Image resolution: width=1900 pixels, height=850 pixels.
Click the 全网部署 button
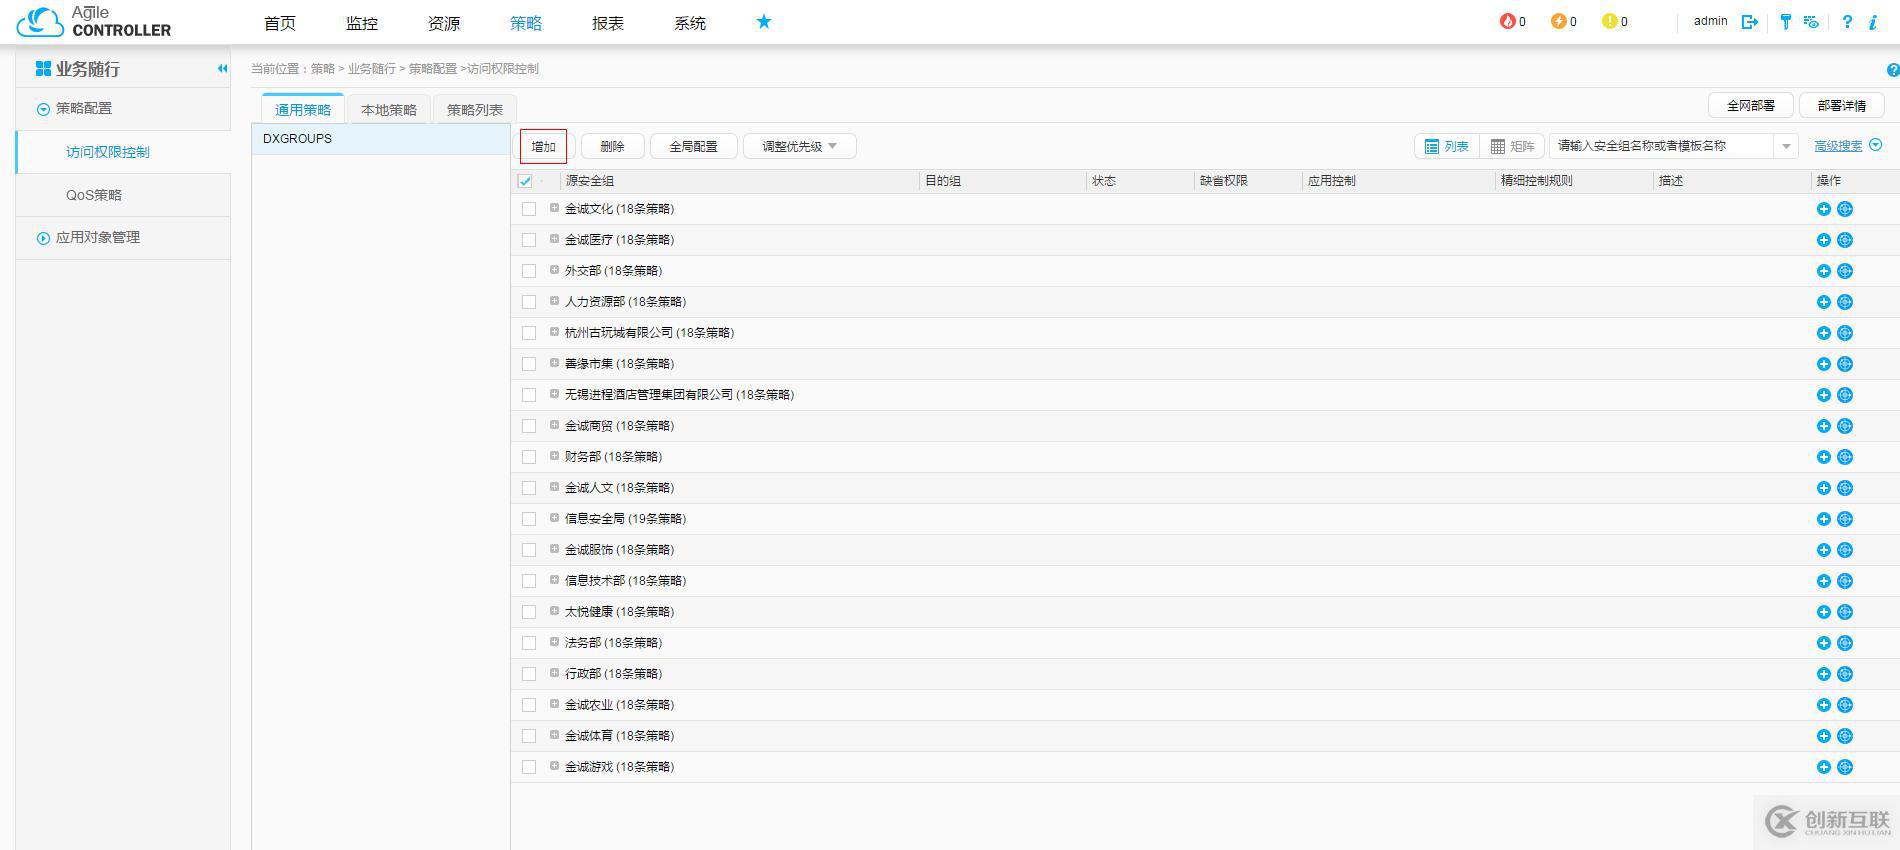(x=1751, y=105)
